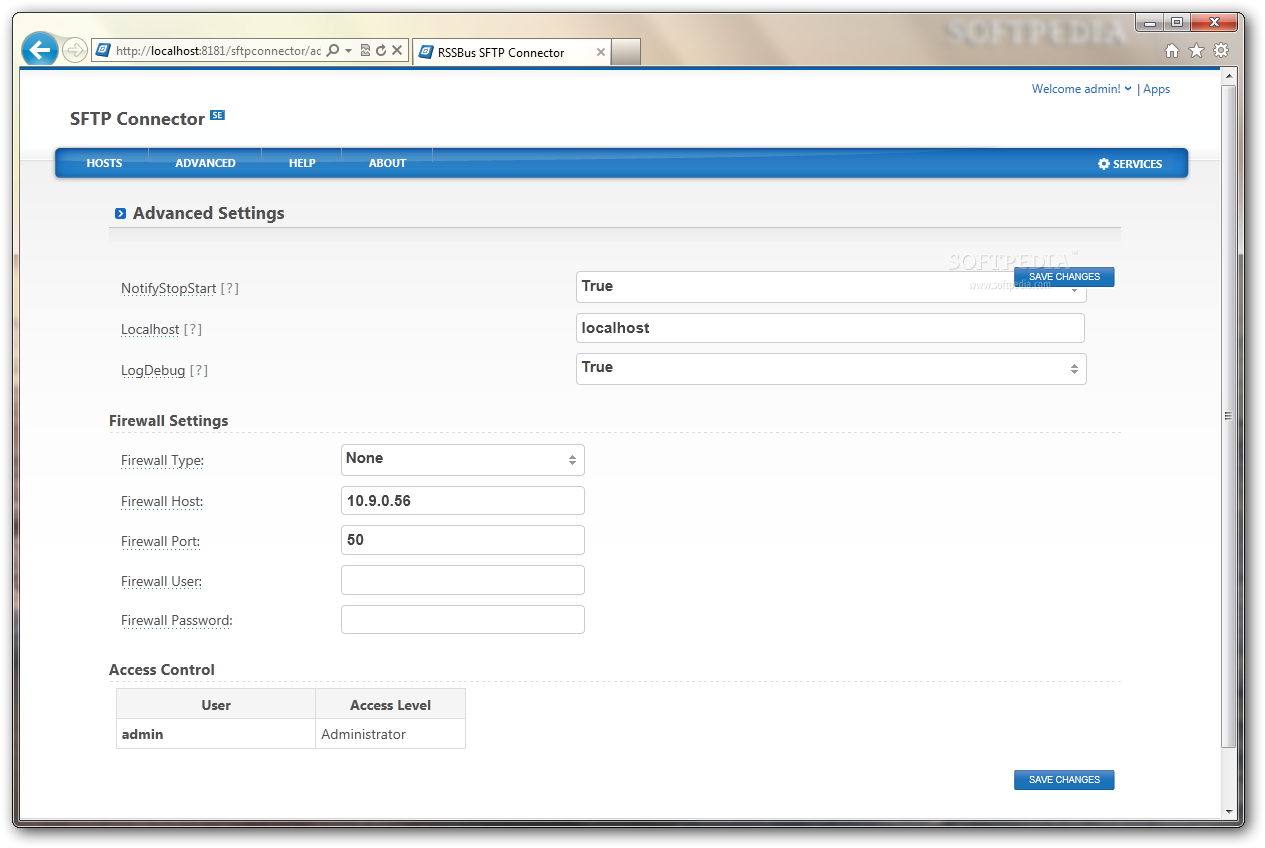Open the browser Home icon
This screenshot has width=1265, height=848.
pyautogui.click(x=1172, y=51)
